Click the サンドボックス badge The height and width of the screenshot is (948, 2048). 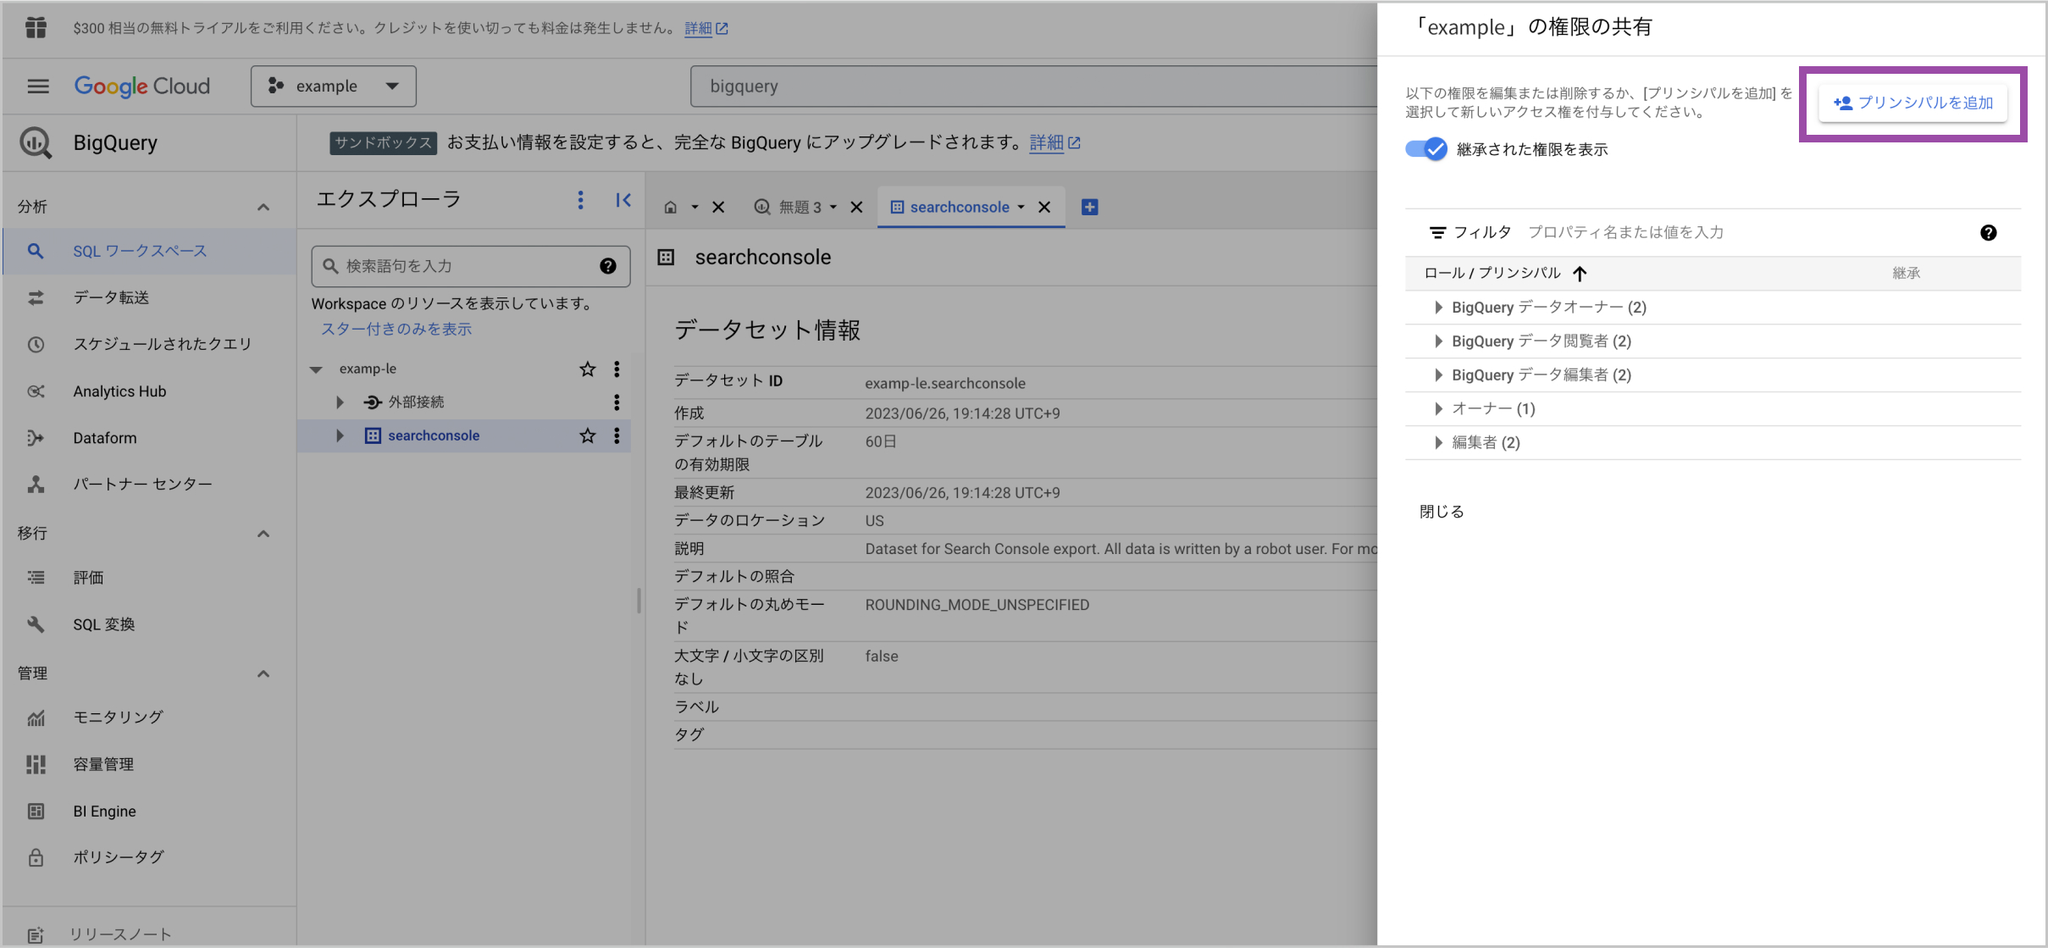coord(383,143)
